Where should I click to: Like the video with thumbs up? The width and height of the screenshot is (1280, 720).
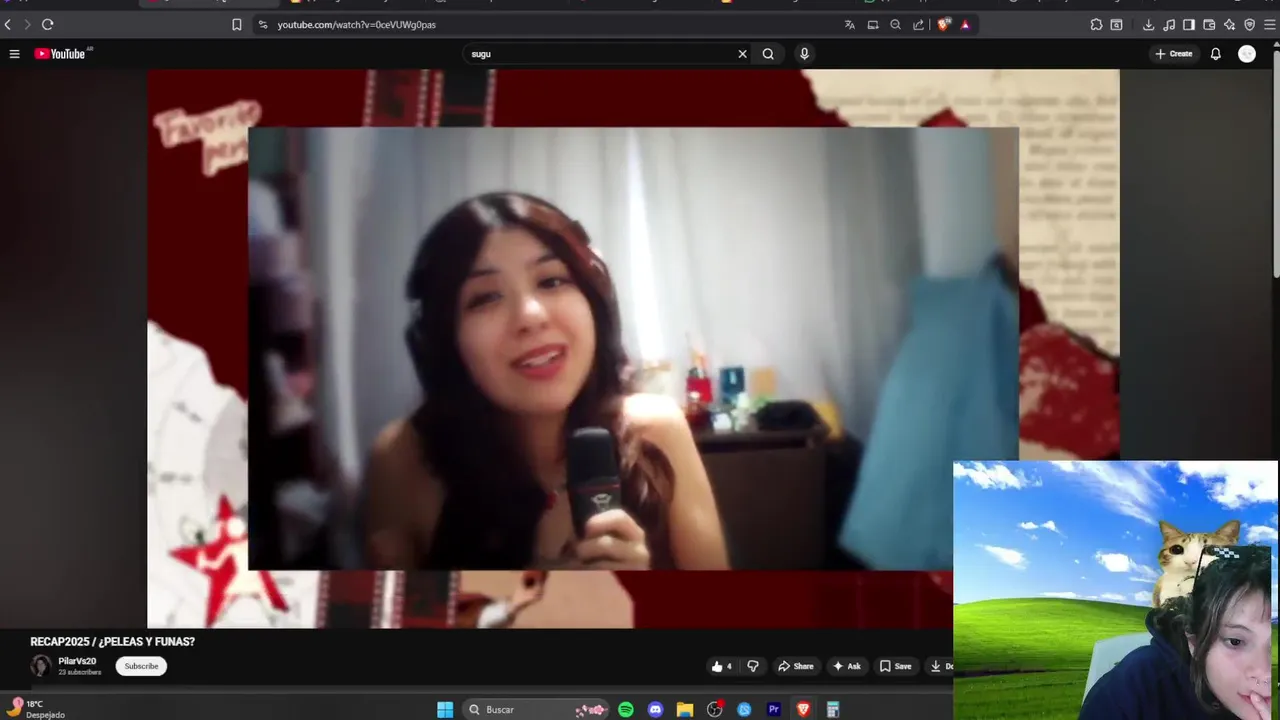[721, 666]
